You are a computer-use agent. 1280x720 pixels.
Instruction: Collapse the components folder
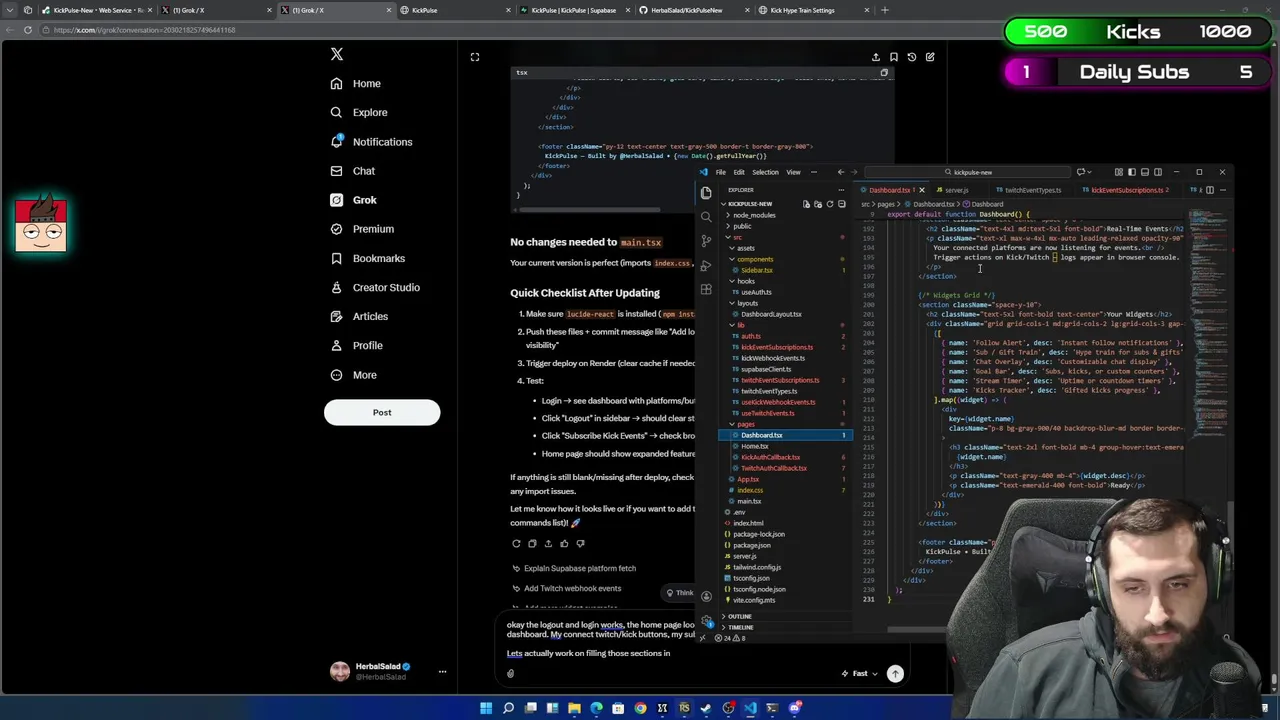(x=755, y=259)
